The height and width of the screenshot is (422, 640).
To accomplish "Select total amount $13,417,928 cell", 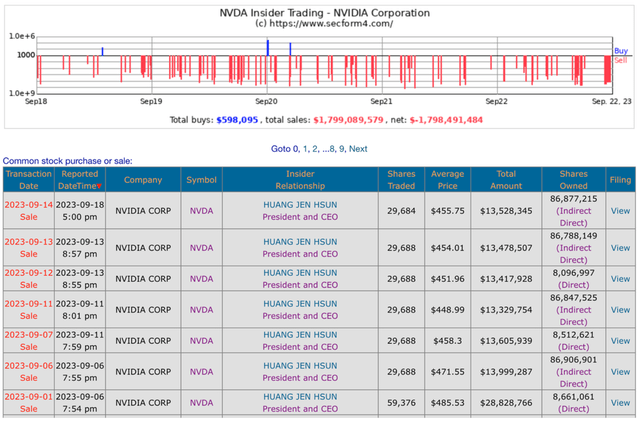I will coord(506,279).
